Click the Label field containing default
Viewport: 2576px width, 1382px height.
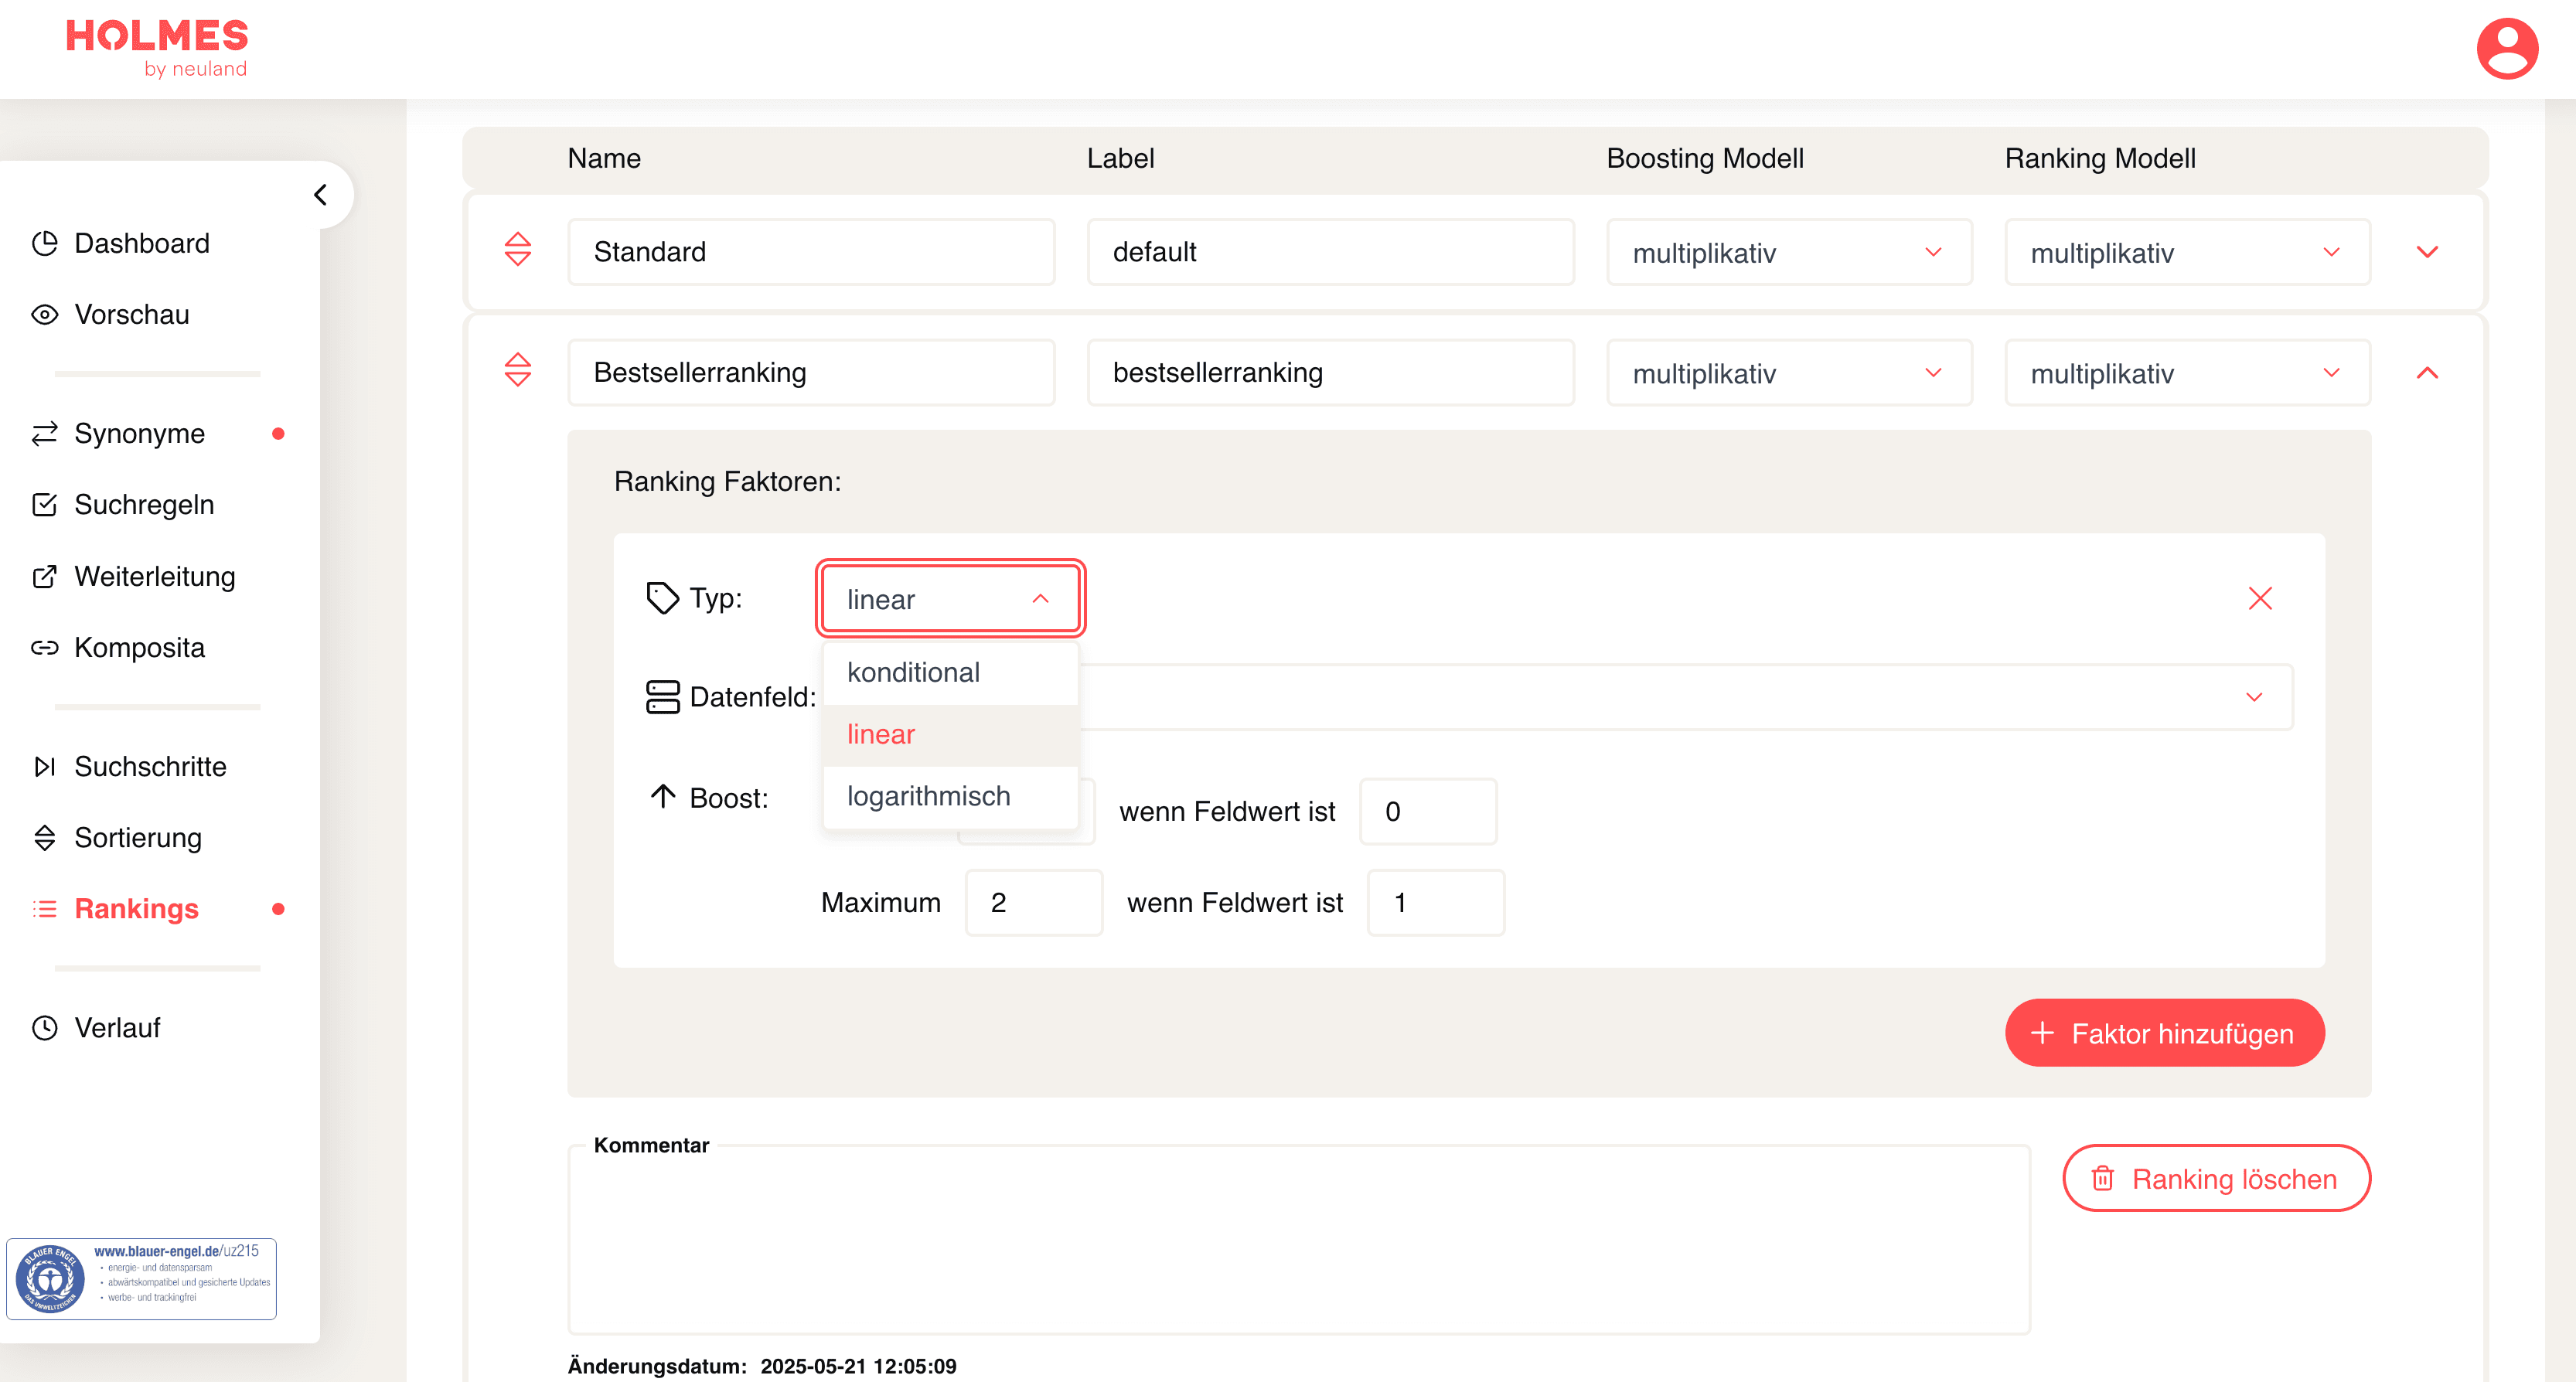coord(1330,252)
